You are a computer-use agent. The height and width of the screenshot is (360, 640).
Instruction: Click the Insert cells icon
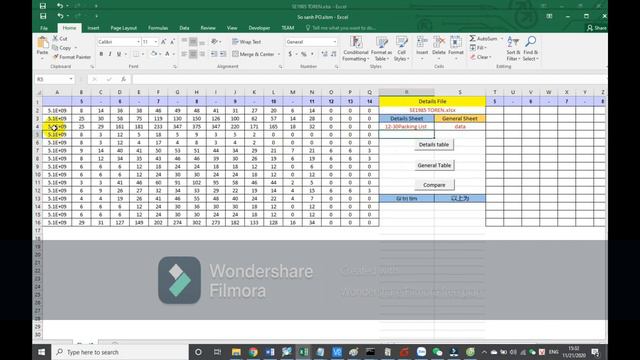pyautogui.click(x=422, y=42)
